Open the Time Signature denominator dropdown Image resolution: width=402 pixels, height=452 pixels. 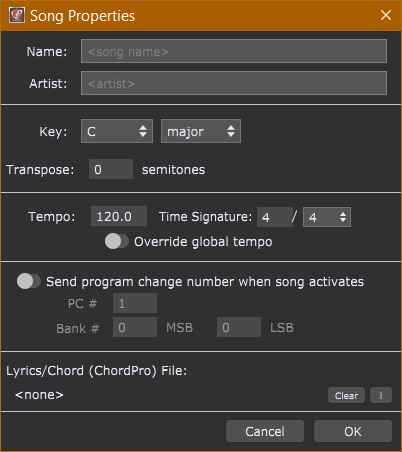327,217
